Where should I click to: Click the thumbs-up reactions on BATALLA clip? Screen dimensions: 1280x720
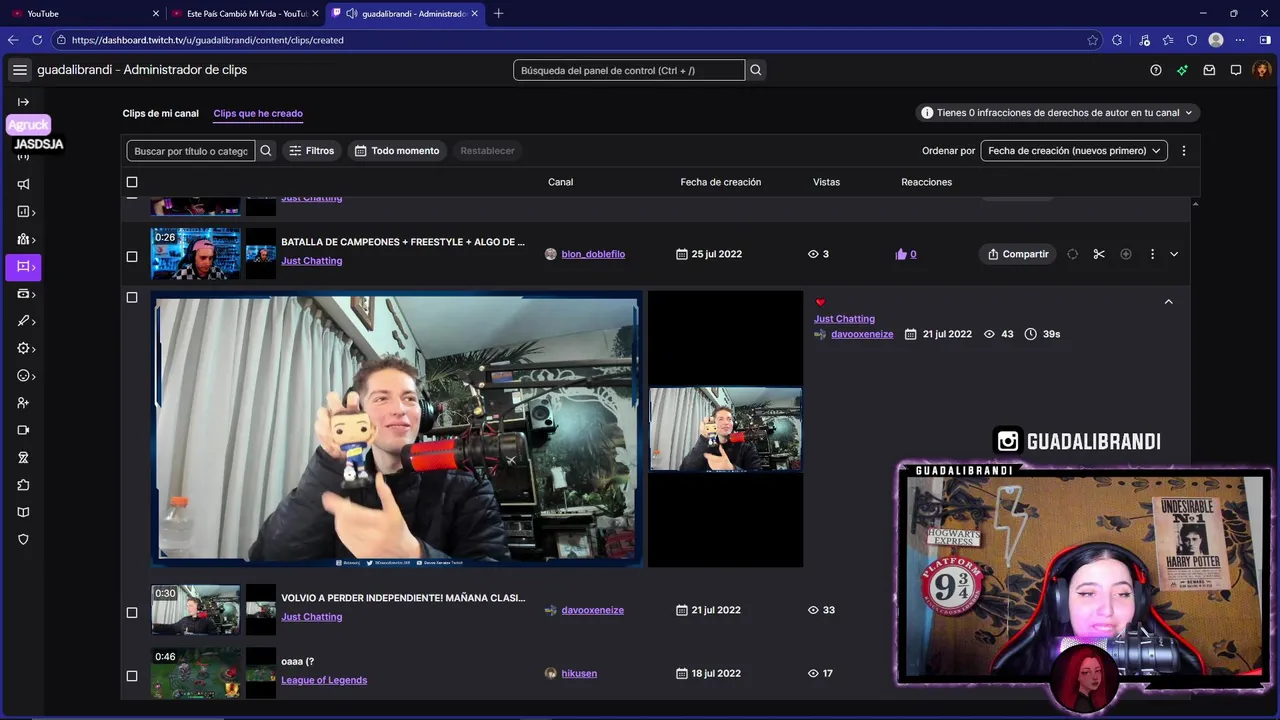(x=906, y=254)
